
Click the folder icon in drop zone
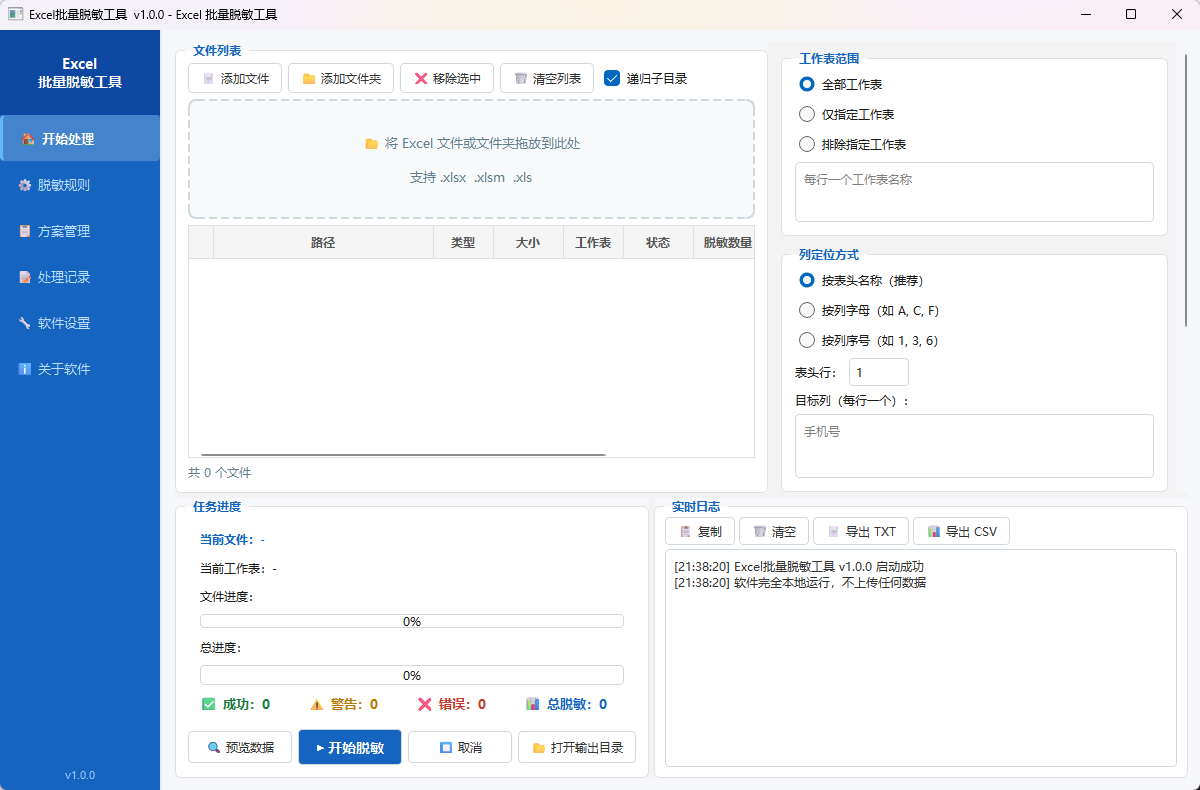click(372, 144)
